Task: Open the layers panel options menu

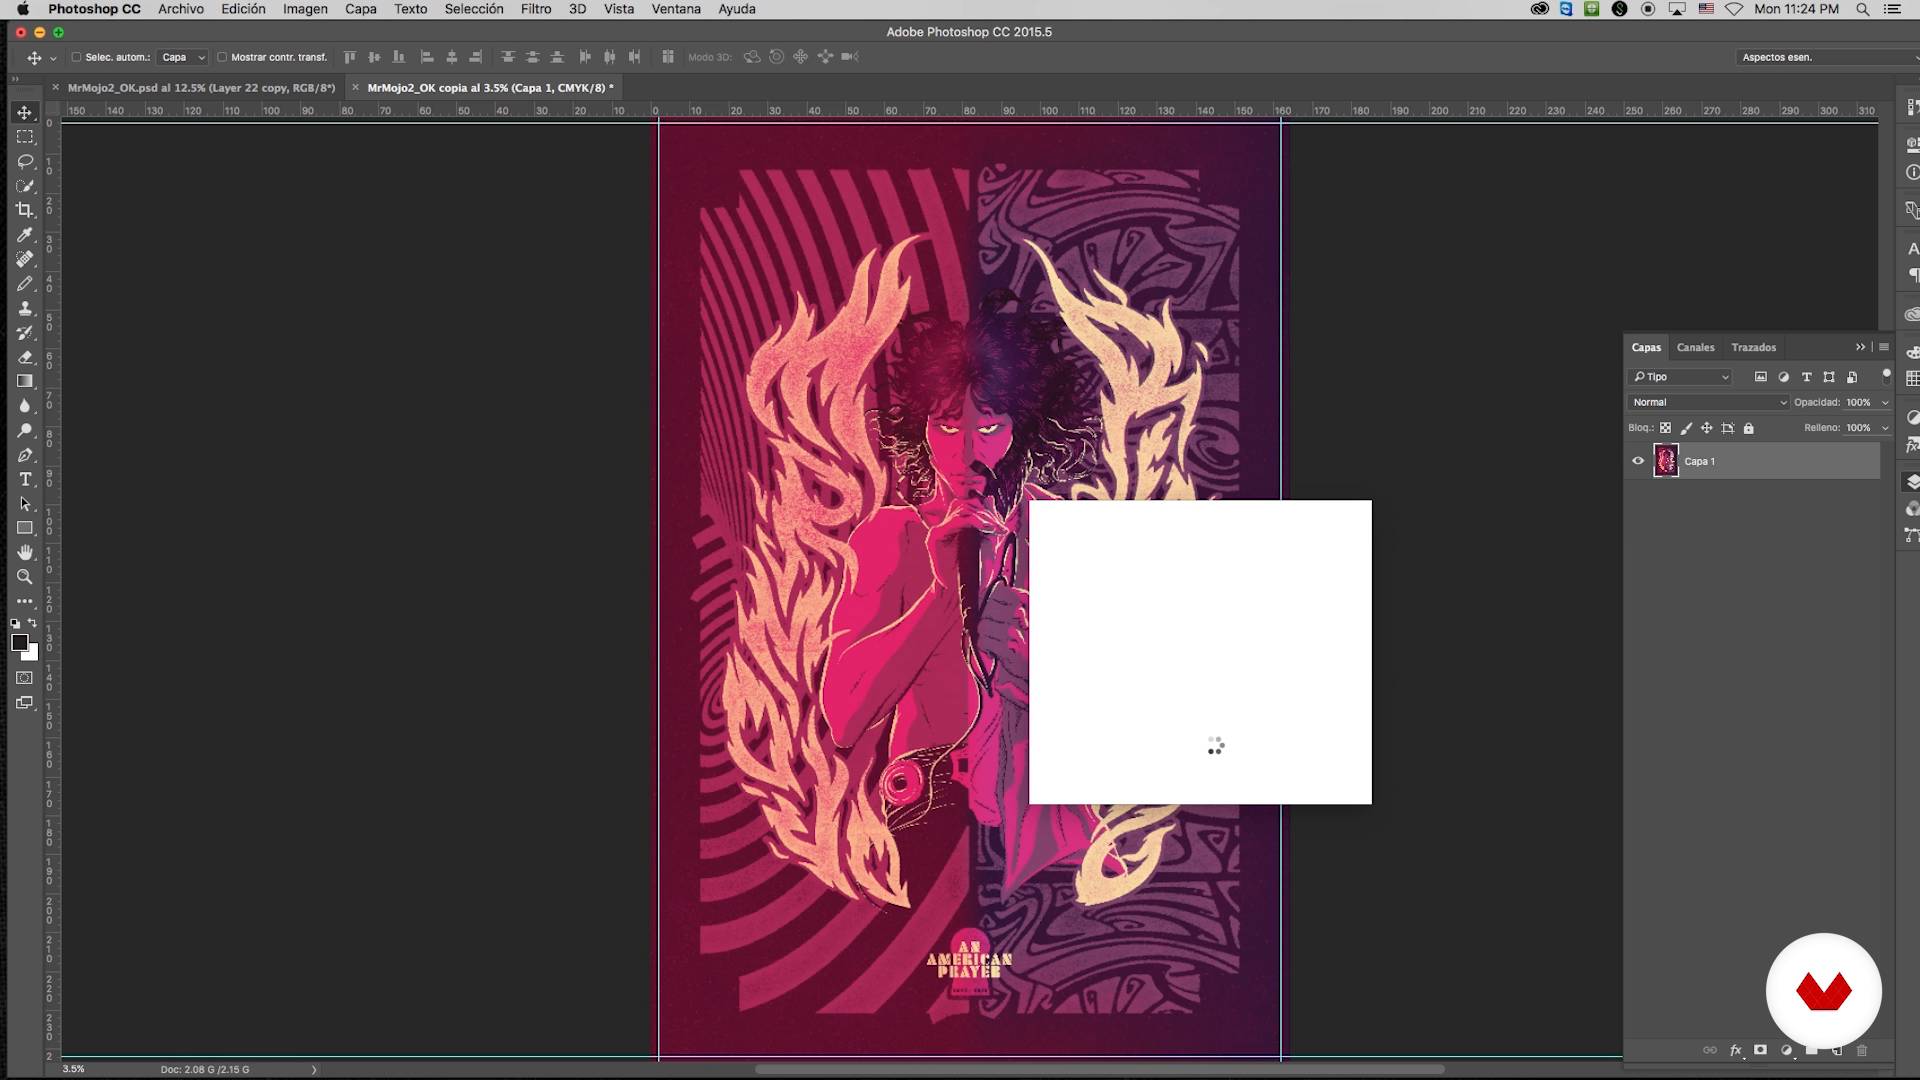Action: (1884, 347)
